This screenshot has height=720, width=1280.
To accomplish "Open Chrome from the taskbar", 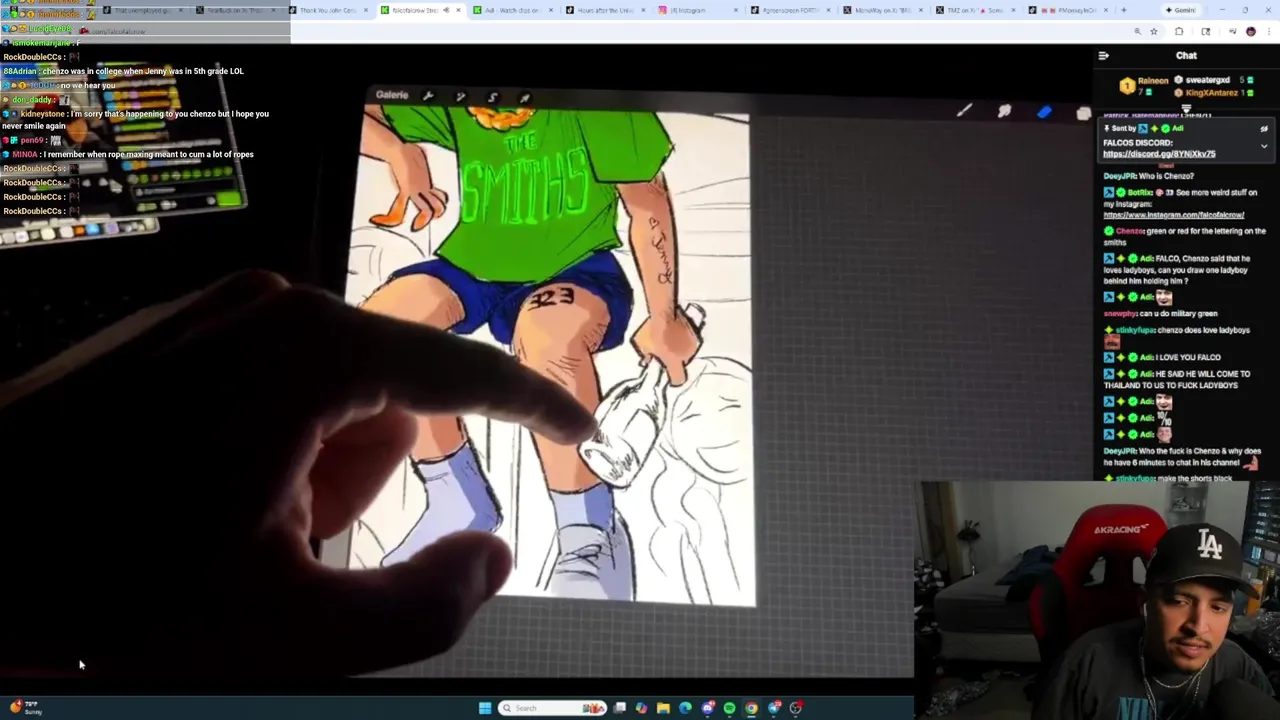I will [751, 708].
